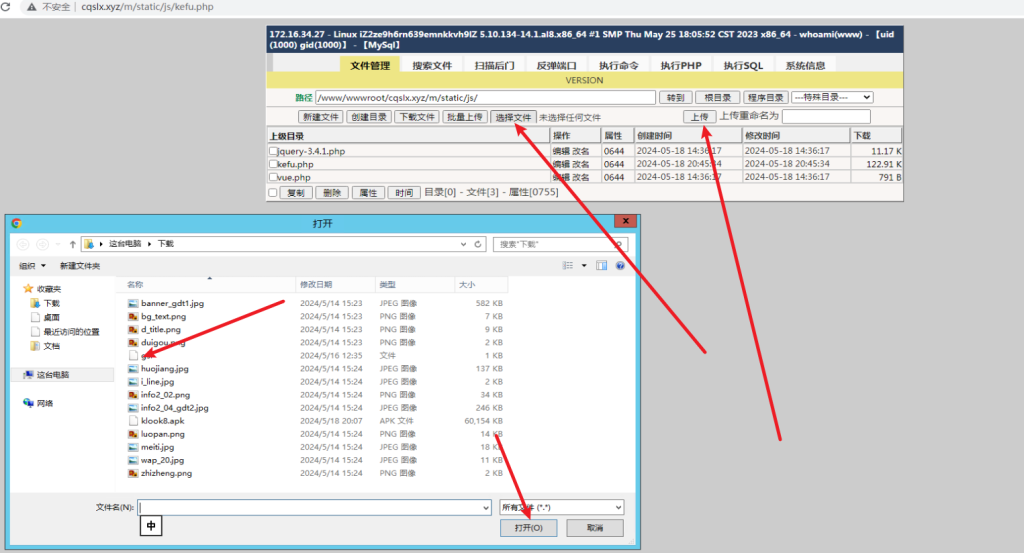Screen dimensions: 1024x553
Task: Select 网络 in the navigation pane
Action: click(45, 403)
